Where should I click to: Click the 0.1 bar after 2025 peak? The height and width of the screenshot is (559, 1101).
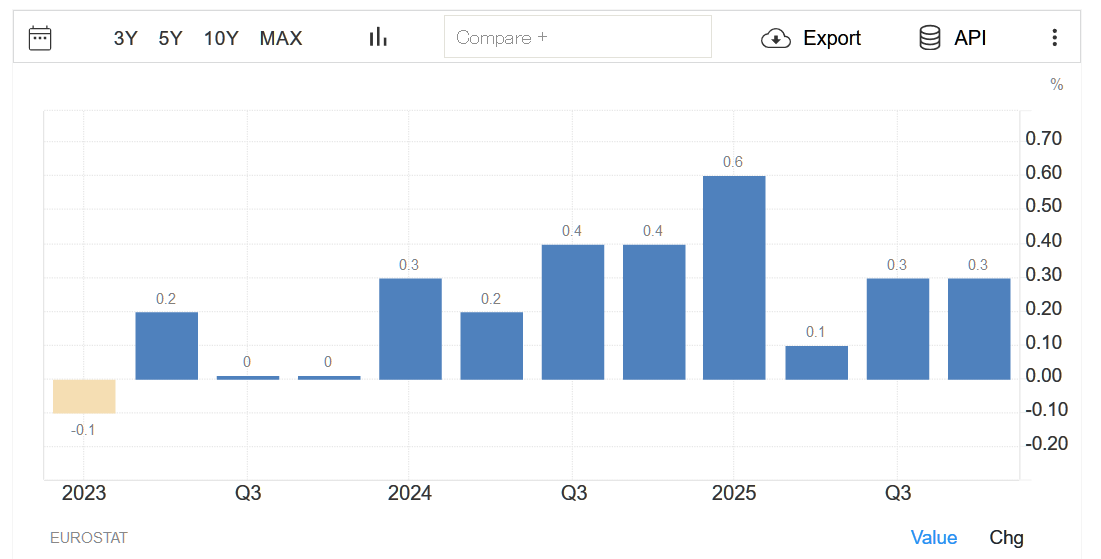[x=816, y=362]
